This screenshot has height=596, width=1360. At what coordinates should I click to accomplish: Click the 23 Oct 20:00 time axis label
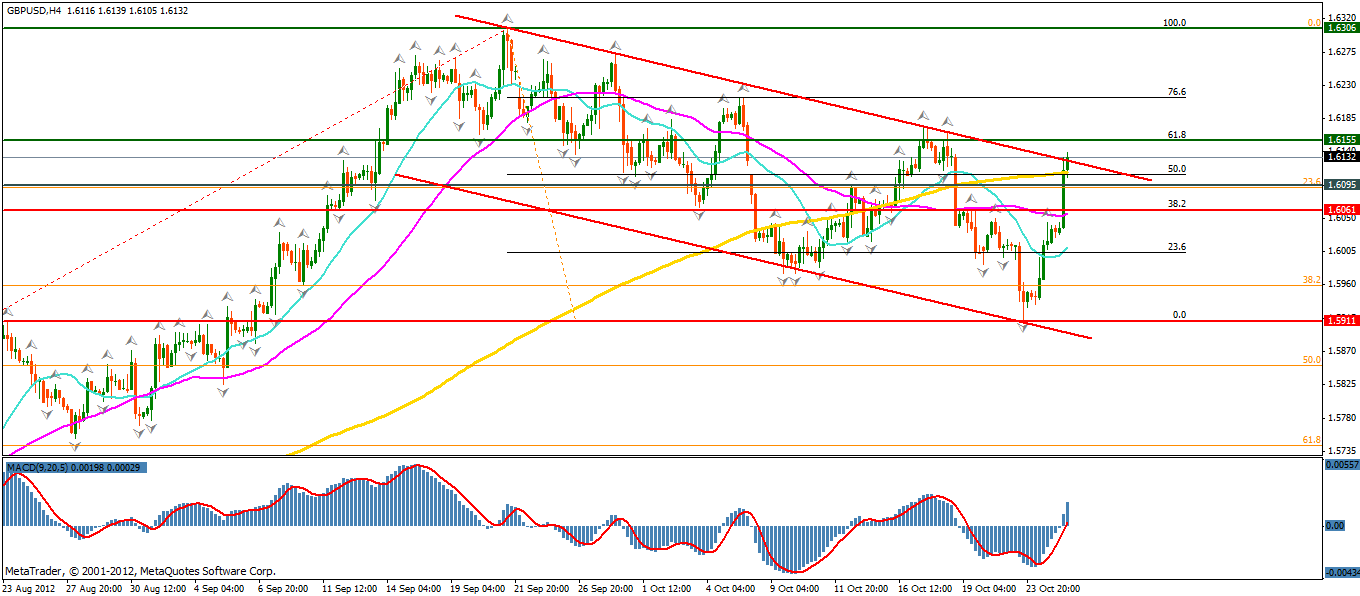(1051, 588)
